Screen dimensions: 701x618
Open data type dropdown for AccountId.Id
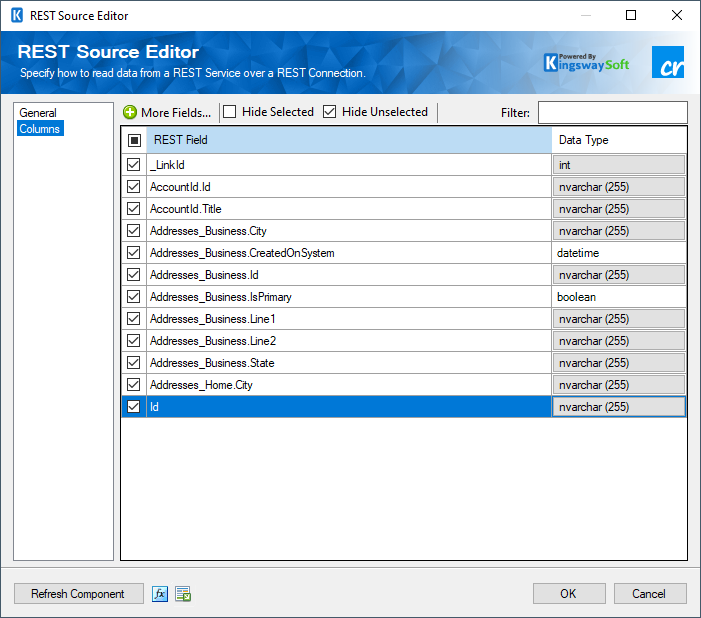pyautogui.click(x=619, y=186)
